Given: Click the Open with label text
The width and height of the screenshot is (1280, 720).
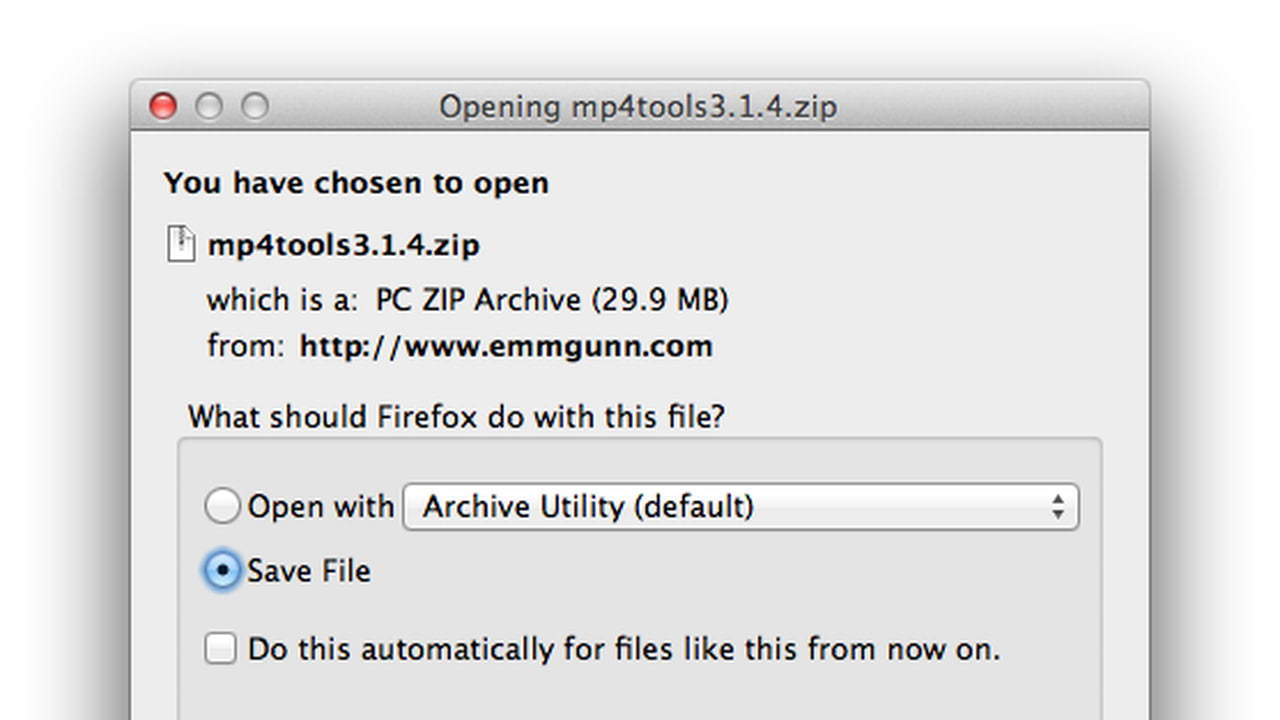Looking at the screenshot, I should (320, 506).
